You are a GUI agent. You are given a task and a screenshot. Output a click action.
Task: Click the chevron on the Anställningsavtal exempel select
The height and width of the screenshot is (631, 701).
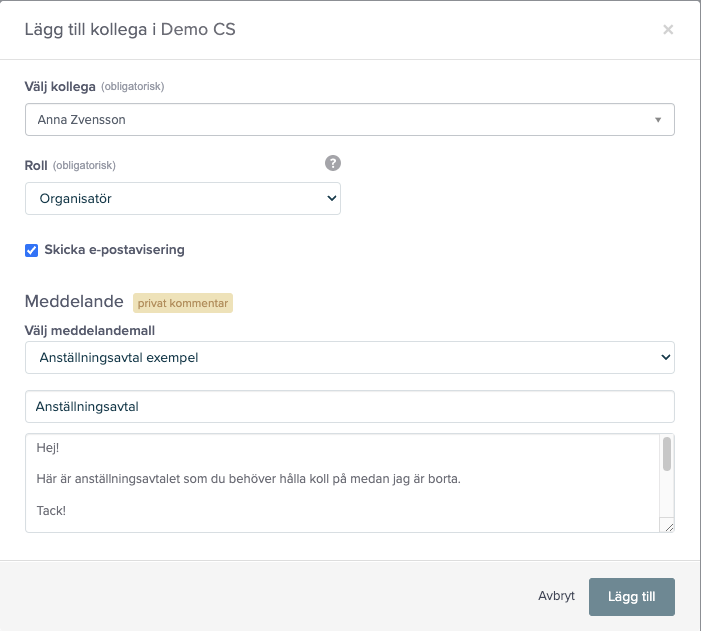666,357
